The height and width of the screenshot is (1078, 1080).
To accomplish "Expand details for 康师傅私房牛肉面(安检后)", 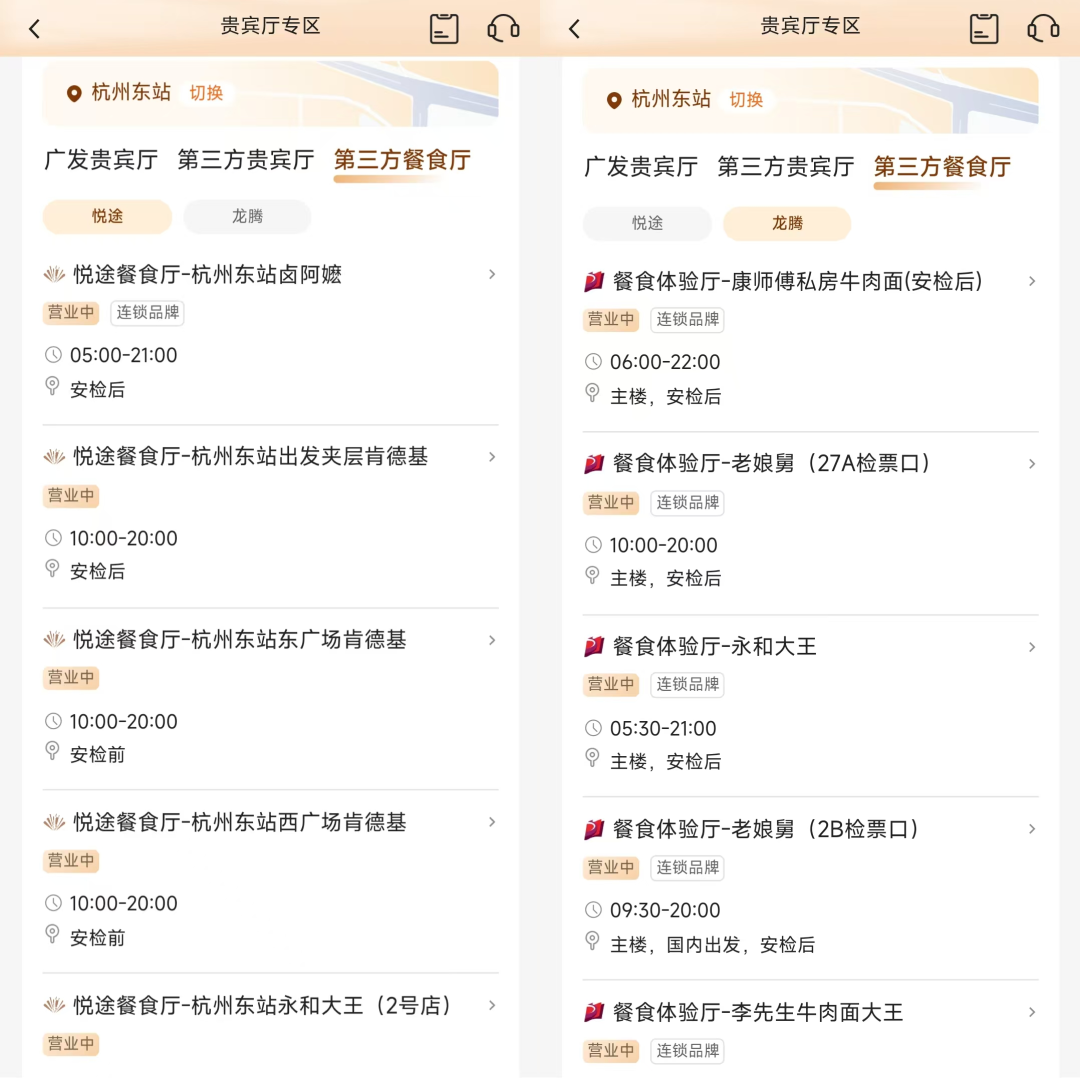I will [1032, 282].
